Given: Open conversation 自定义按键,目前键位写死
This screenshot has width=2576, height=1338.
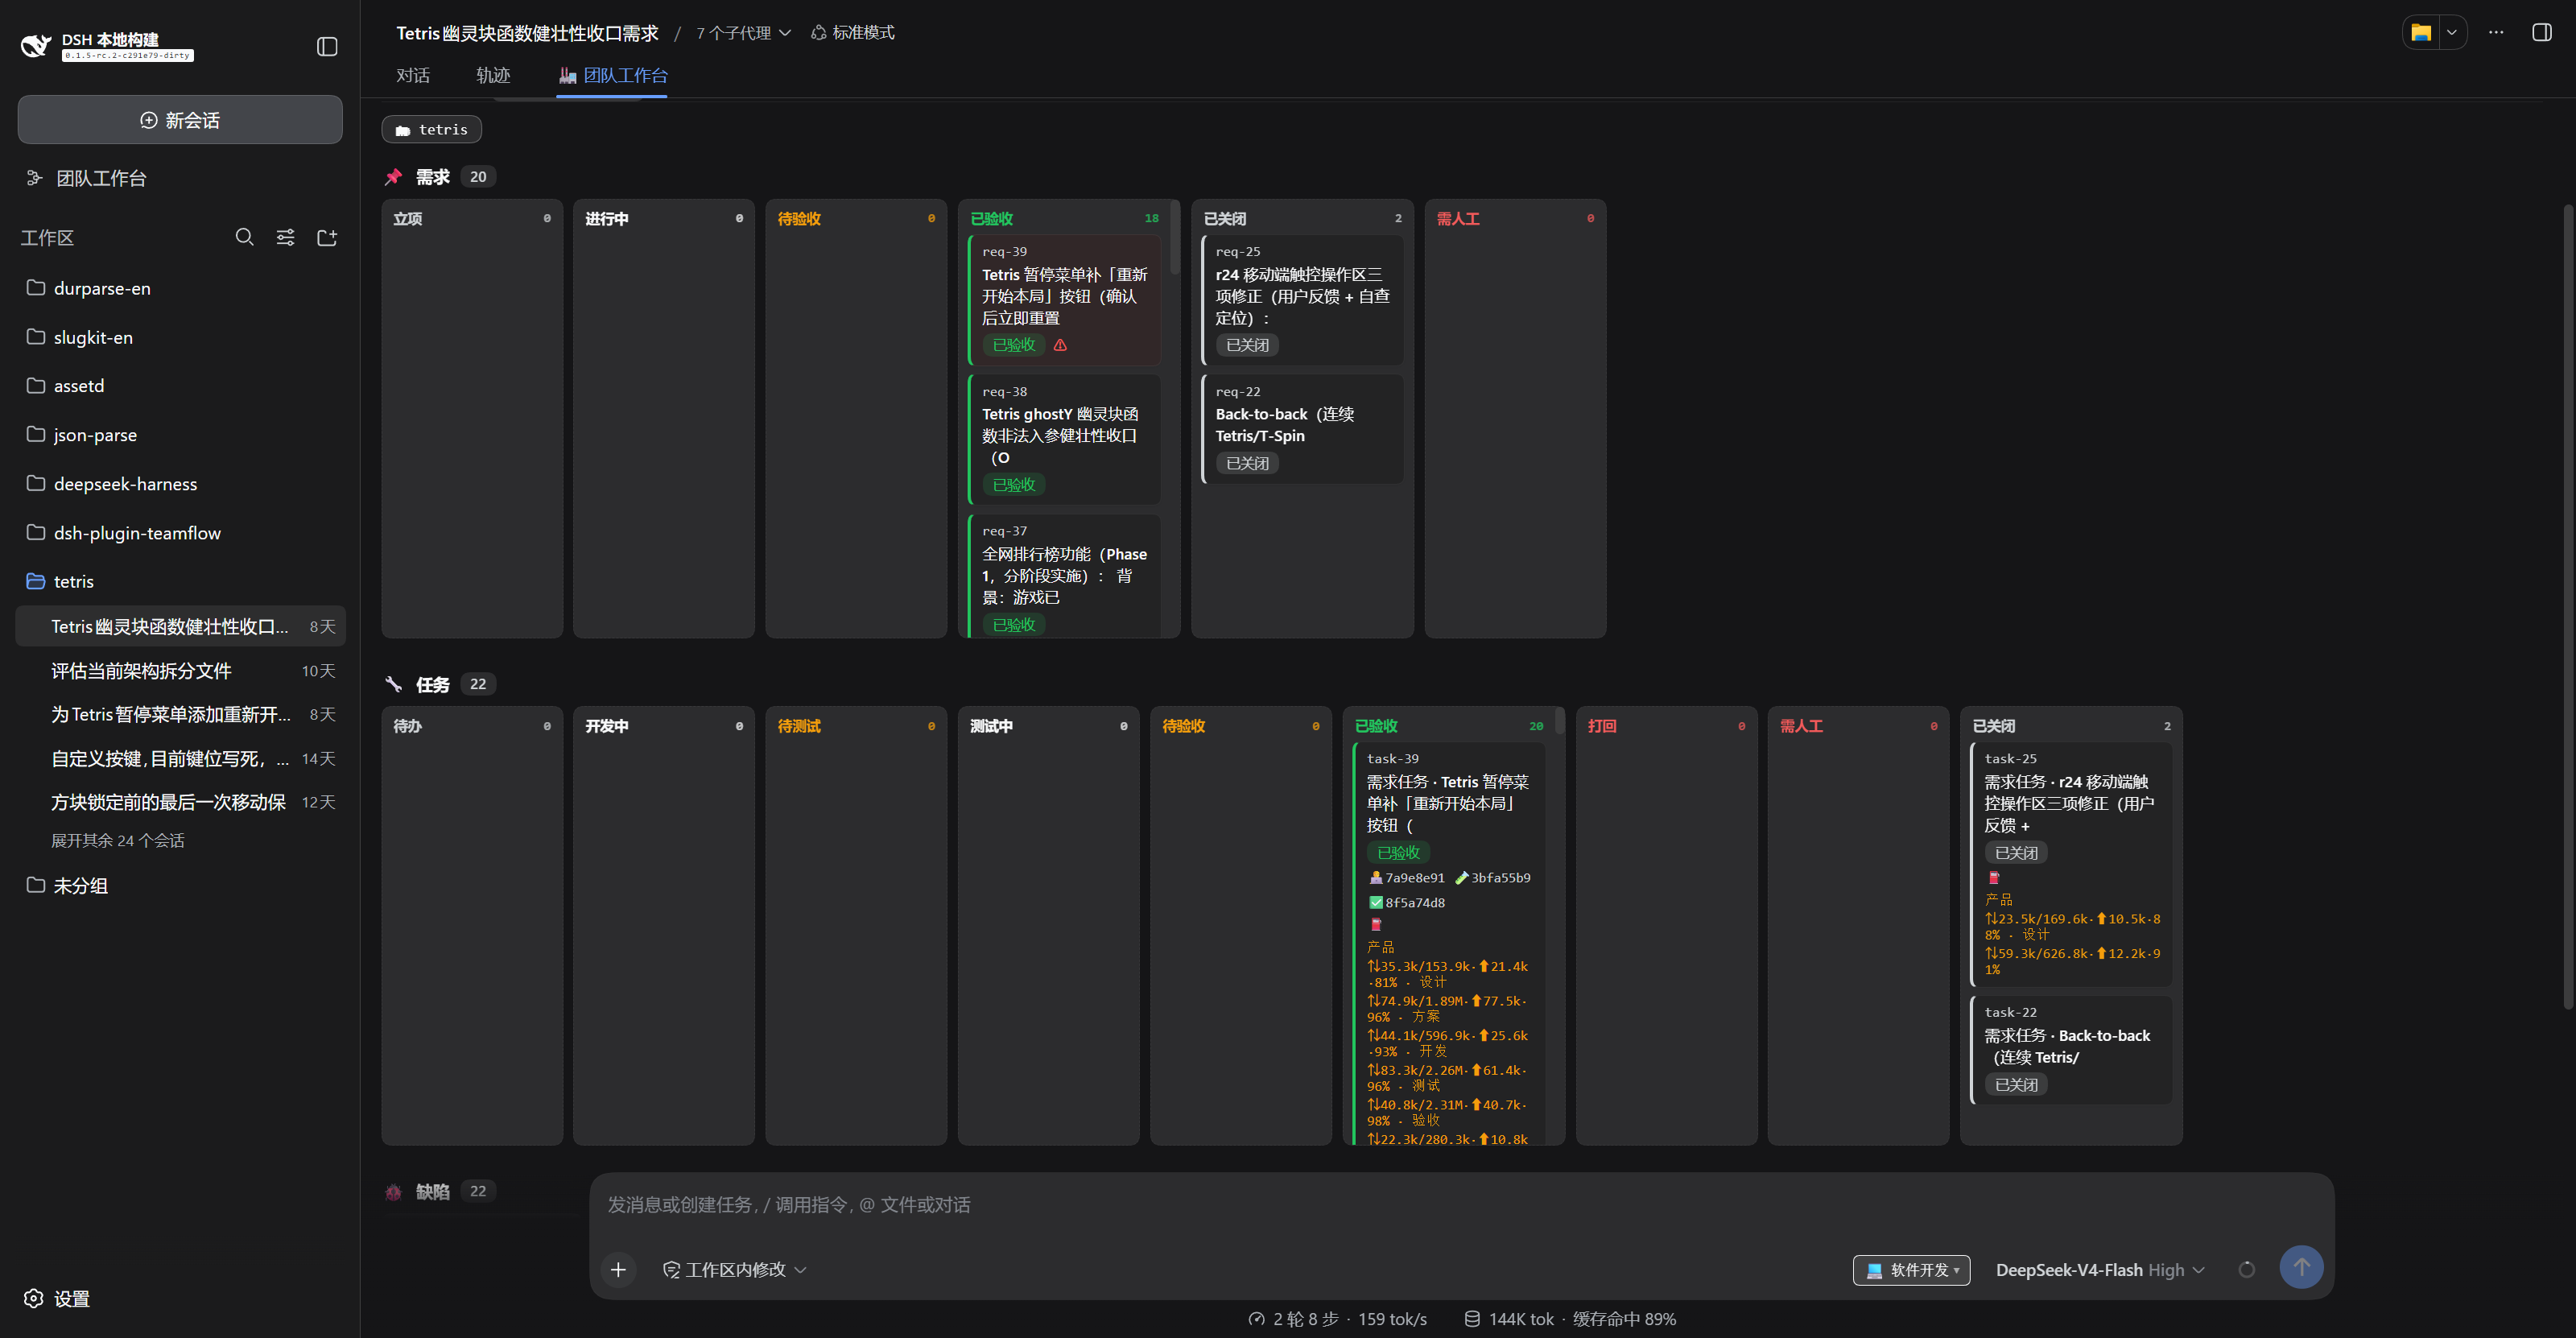Looking at the screenshot, I should click(180, 758).
